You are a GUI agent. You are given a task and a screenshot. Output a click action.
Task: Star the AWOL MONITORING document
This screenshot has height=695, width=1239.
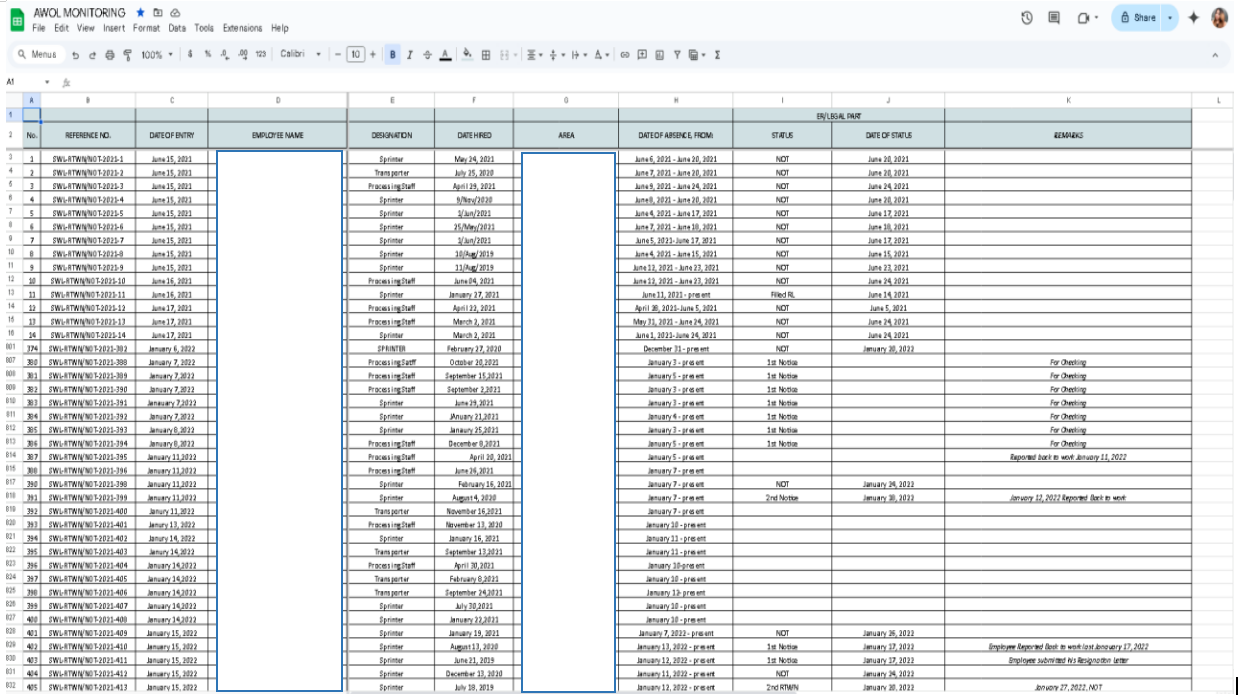[140, 13]
